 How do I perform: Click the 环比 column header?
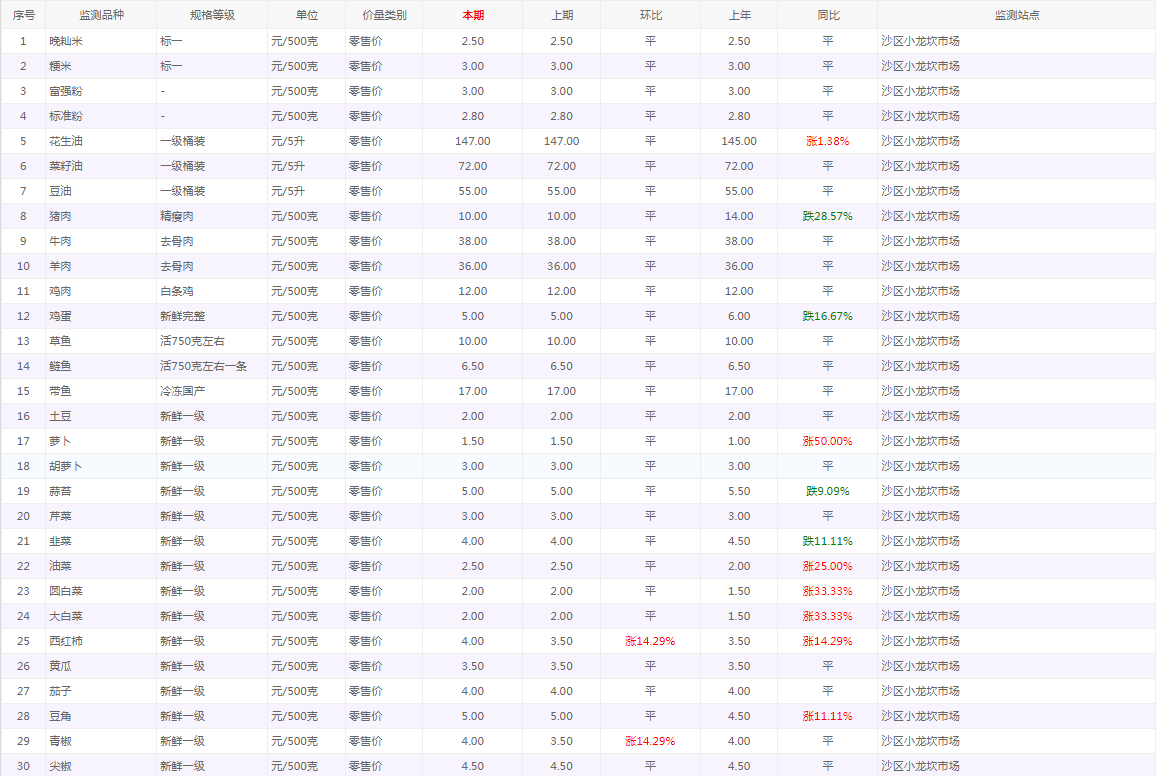pos(650,15)
